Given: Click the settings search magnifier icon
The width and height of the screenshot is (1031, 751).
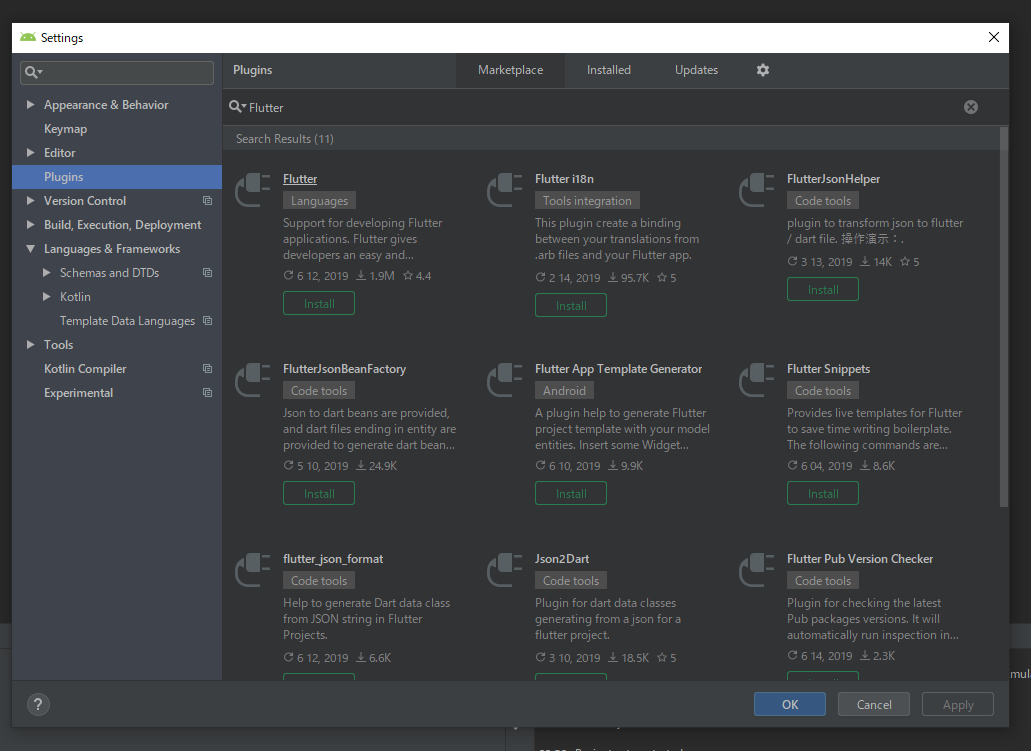Looking at the screenshot, I should pyautogui.click(x=34, y=72).
